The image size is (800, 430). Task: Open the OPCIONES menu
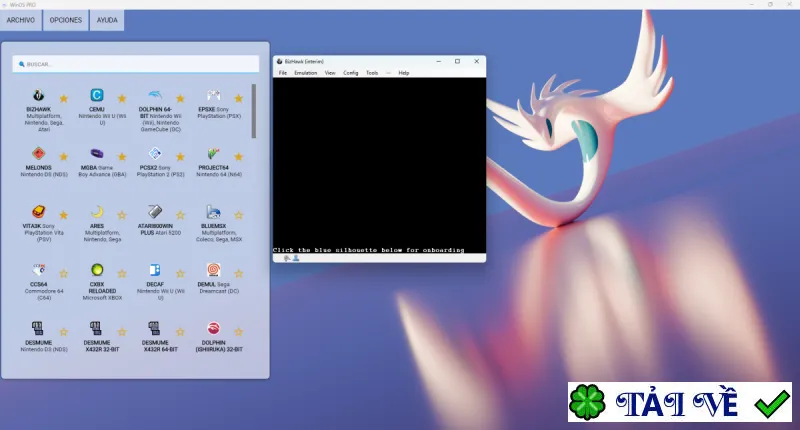[x=66, y=20]
